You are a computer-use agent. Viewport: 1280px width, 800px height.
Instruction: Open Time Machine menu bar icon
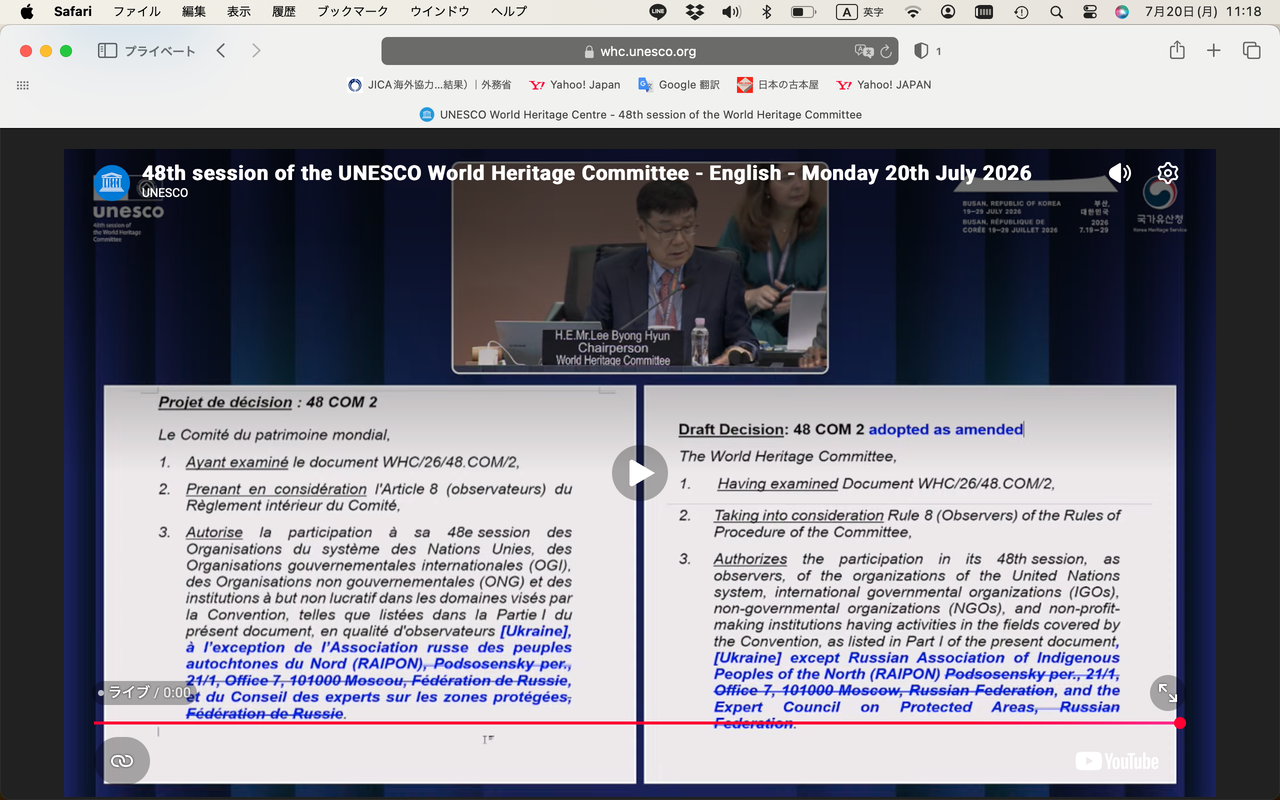1021,12
